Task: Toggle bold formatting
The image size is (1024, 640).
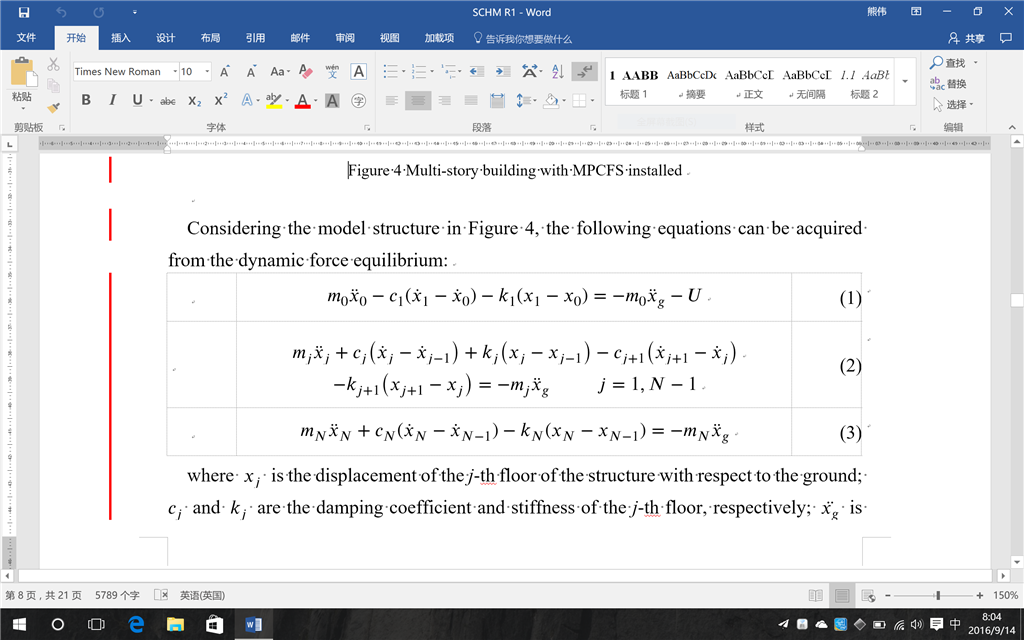Action: (x=86, y=100)
